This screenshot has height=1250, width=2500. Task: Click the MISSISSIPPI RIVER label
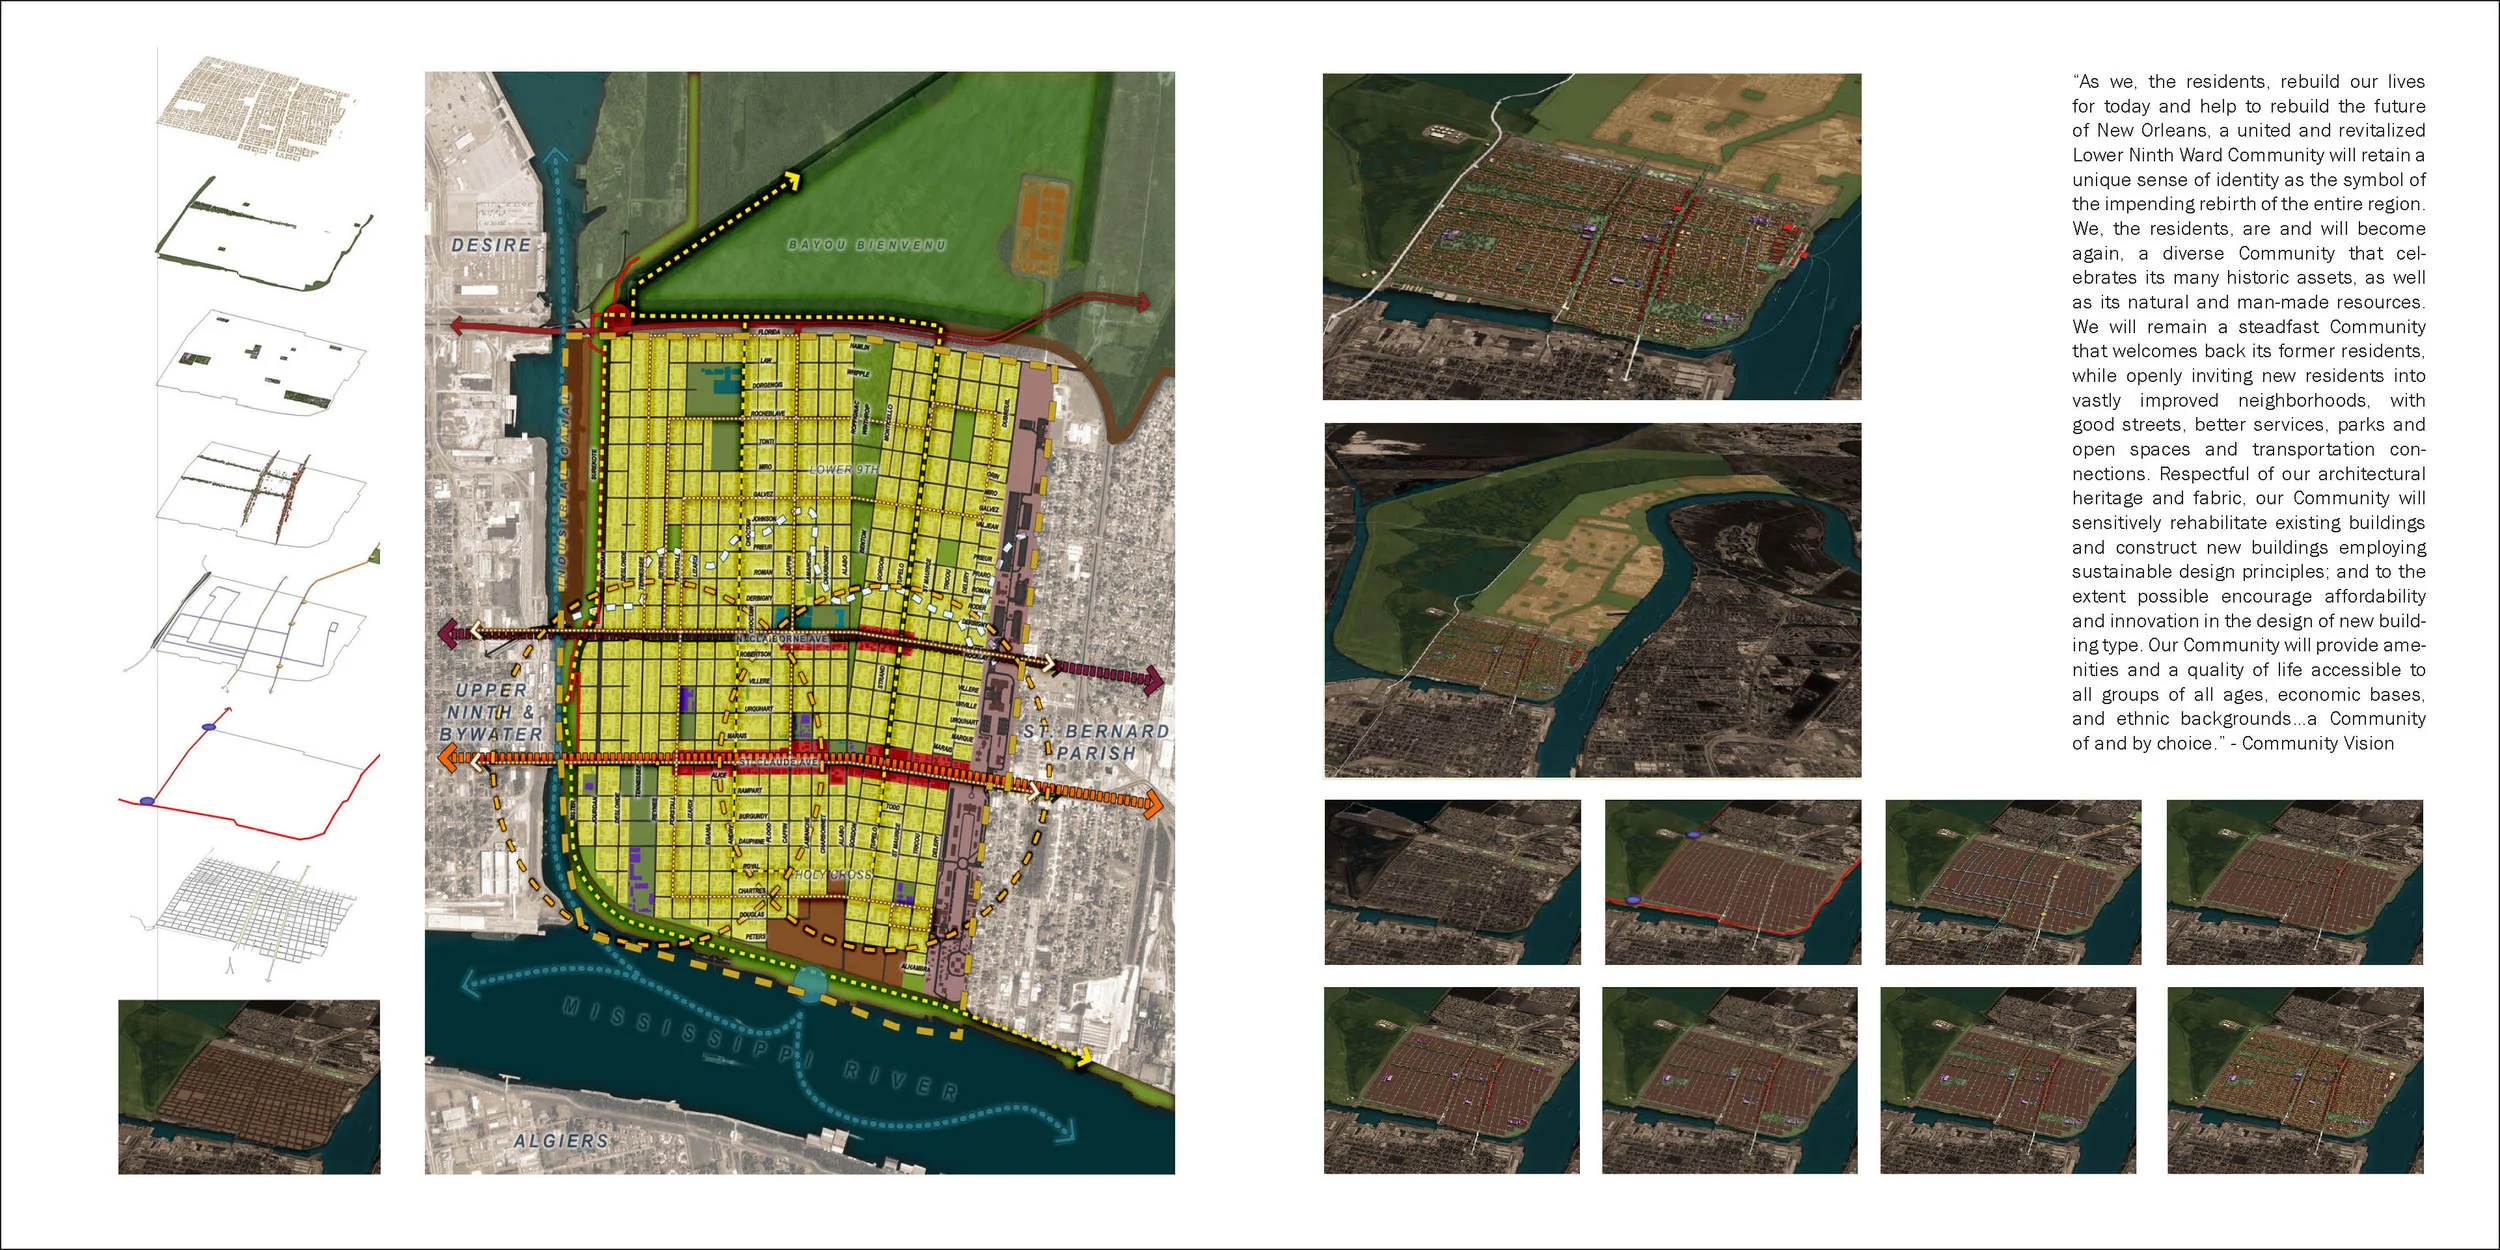(x=760, y=1050)
